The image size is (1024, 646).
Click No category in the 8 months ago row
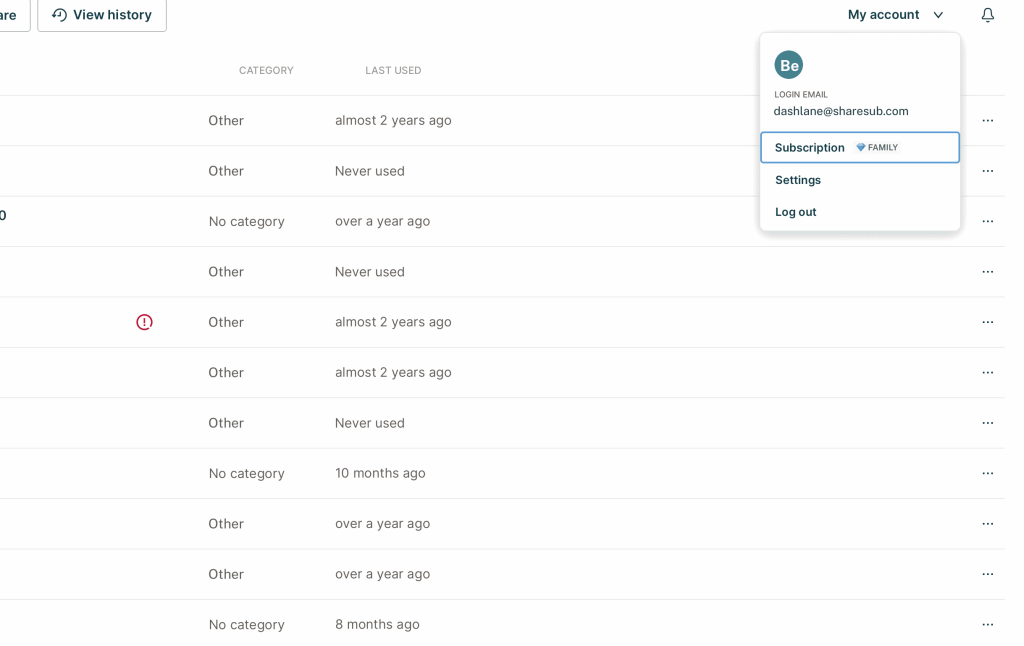click(246, 625)
